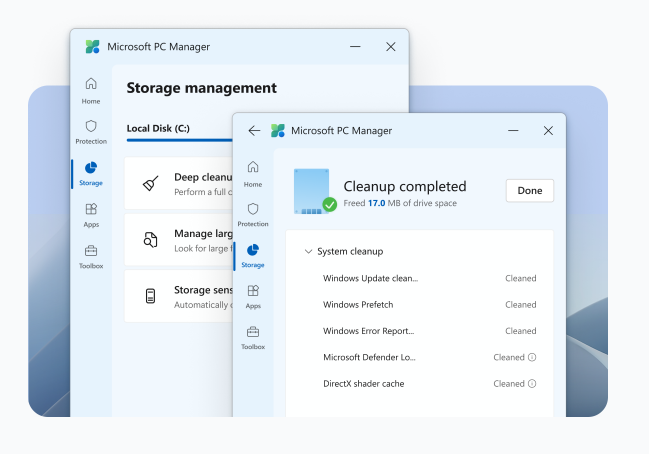Open the Deep cleanup card
This screenshot has height=454, width=649.
click(178, 183)
